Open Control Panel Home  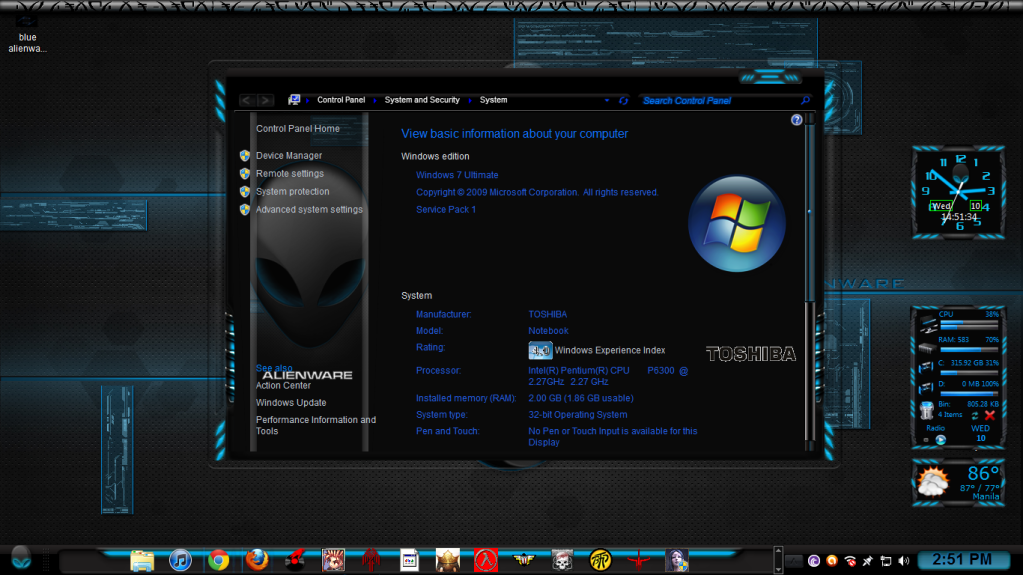pos(298,129)
